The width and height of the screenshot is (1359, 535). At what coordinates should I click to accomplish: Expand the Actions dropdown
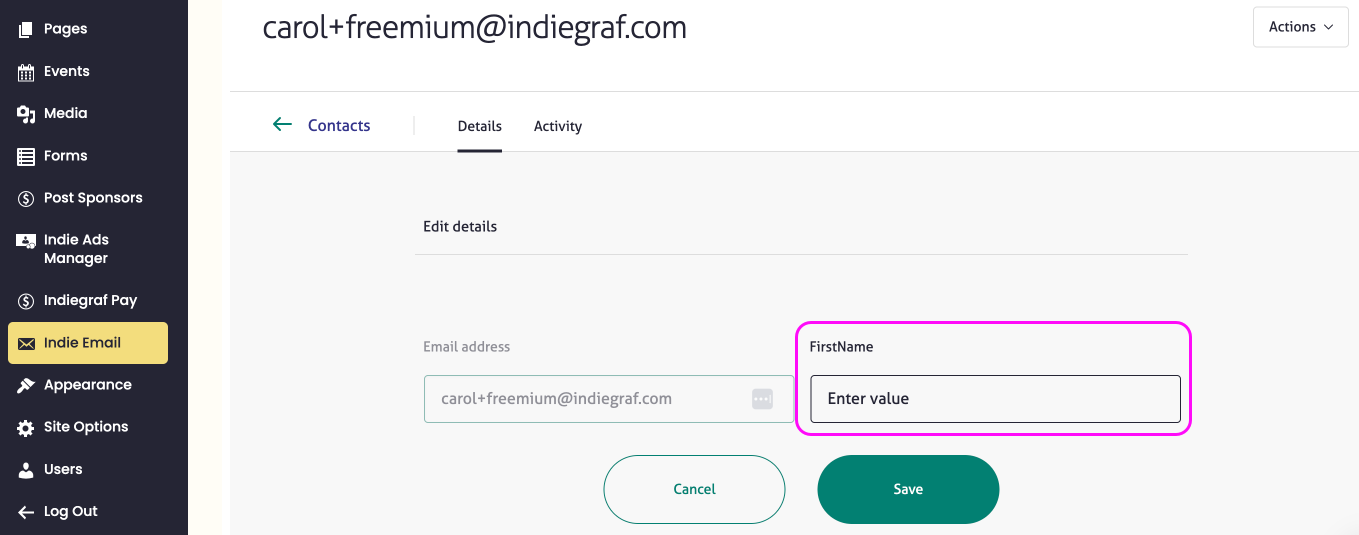1300,27
